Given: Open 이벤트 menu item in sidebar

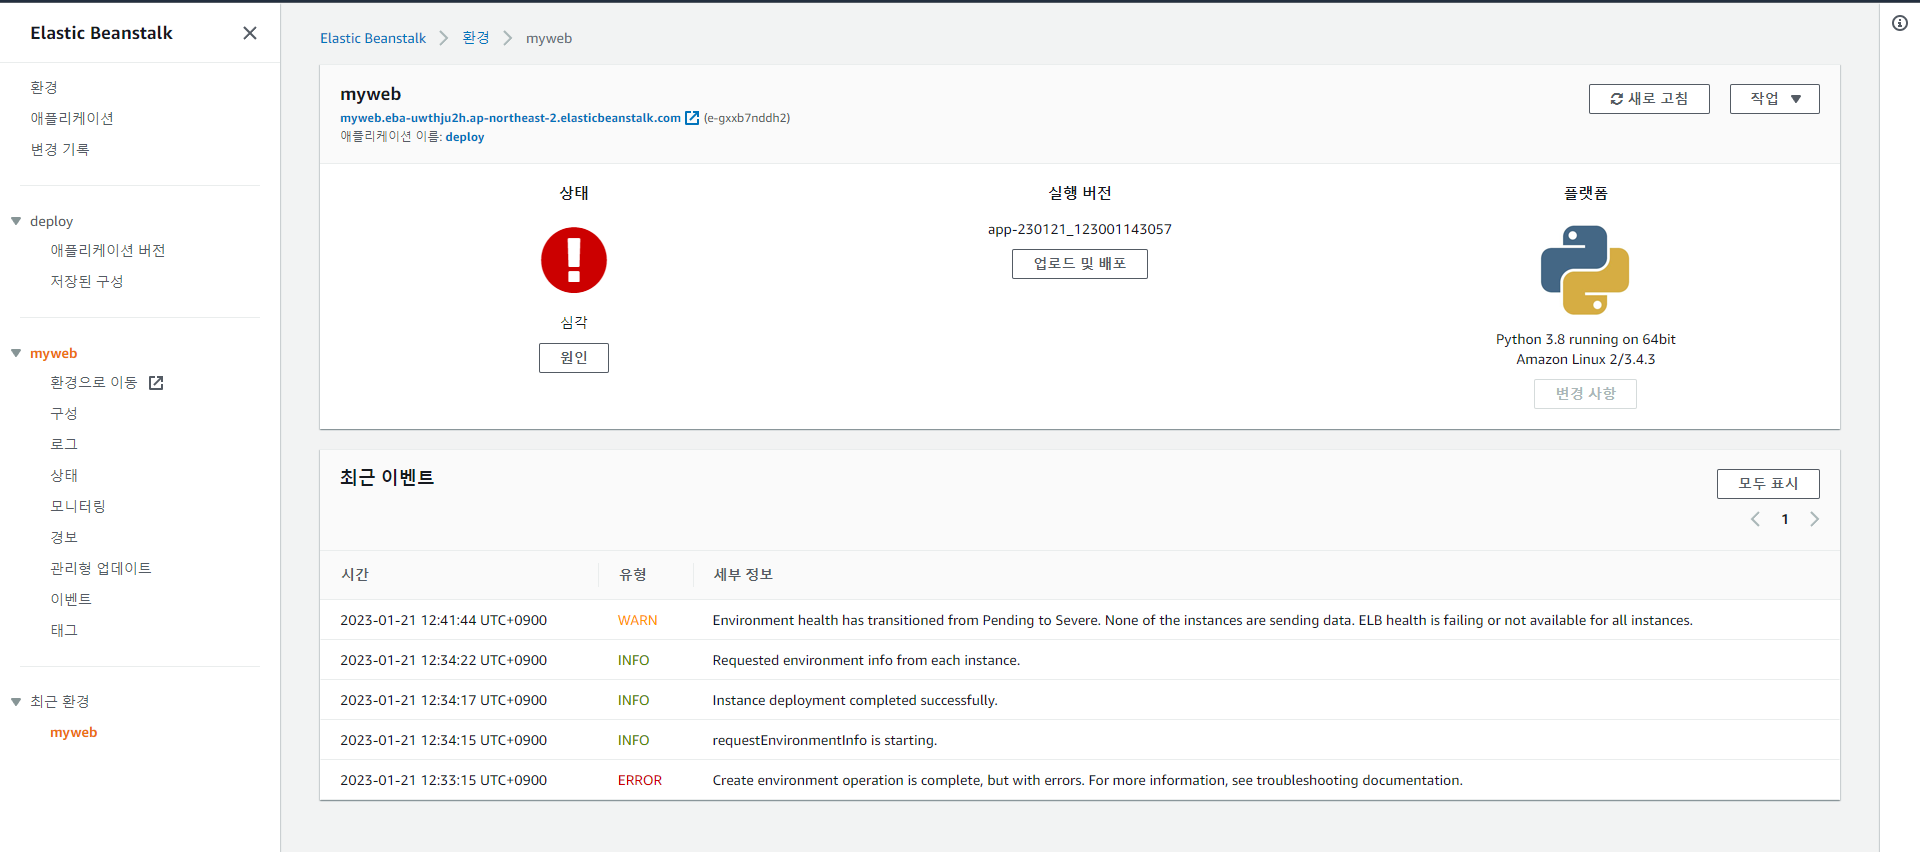Looking at the screenshot, I should click(71, 600).
